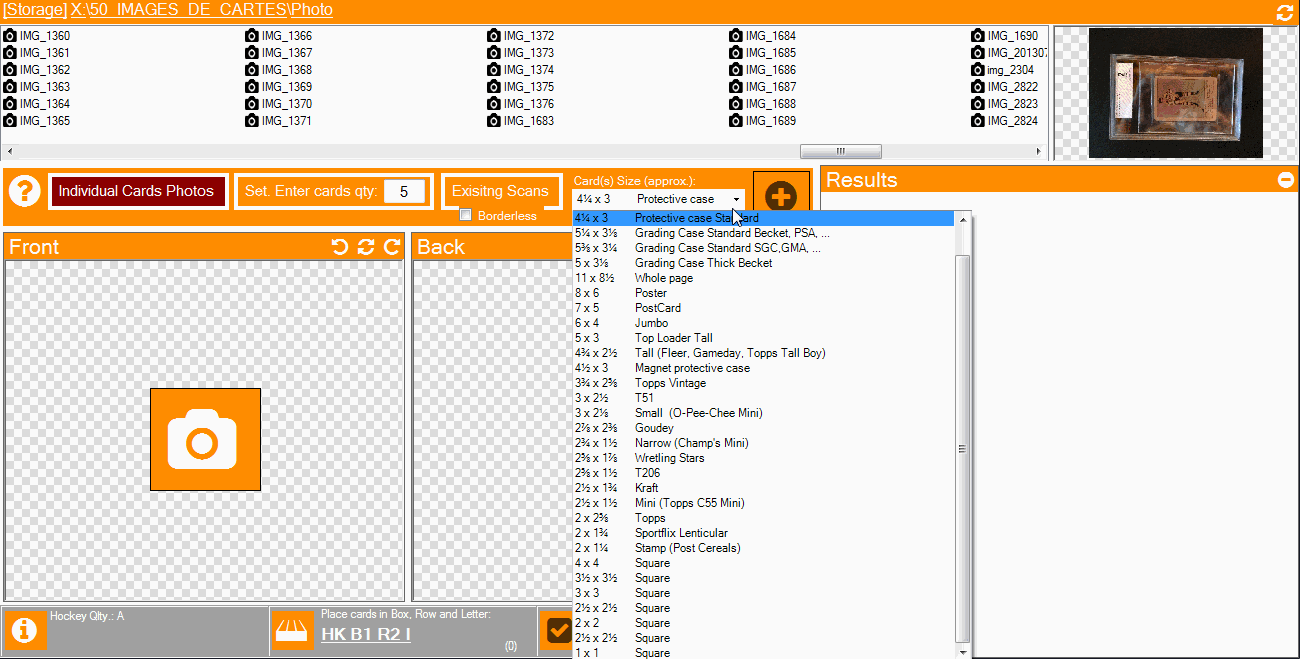Viewport: 1300px width, 659px height.
Task: Click the storage box icon
Action: click(x=294, y=630)
